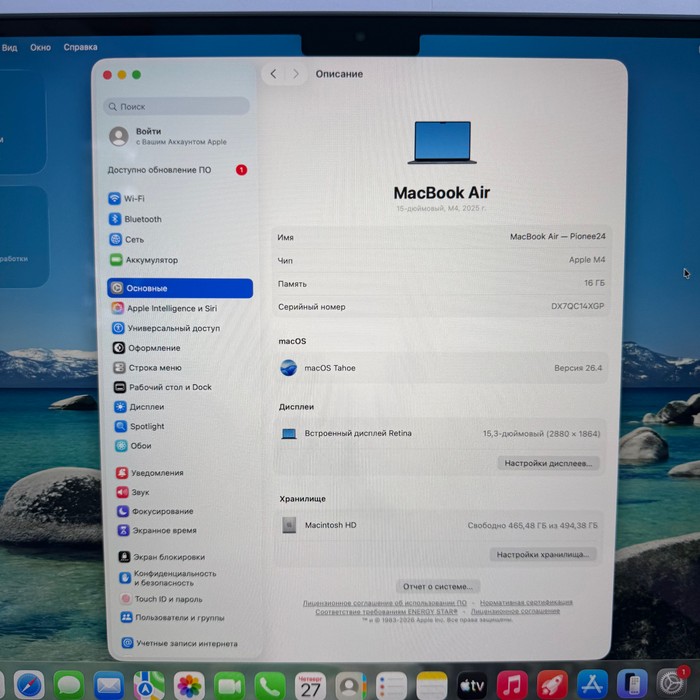Open Notes from the Dock

tap(432, 686)
